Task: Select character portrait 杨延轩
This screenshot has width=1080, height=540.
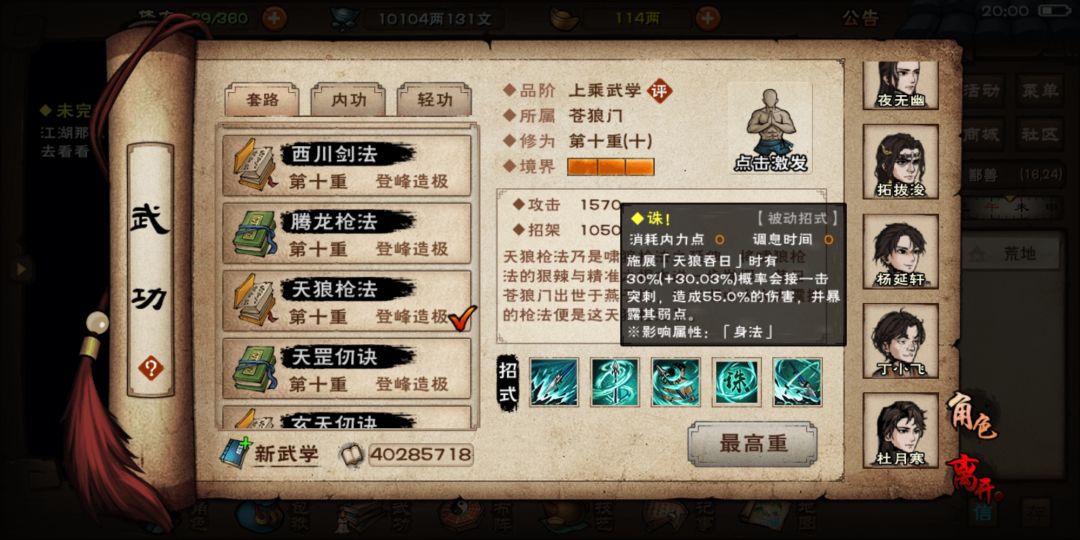Action: tap(900, 251)
